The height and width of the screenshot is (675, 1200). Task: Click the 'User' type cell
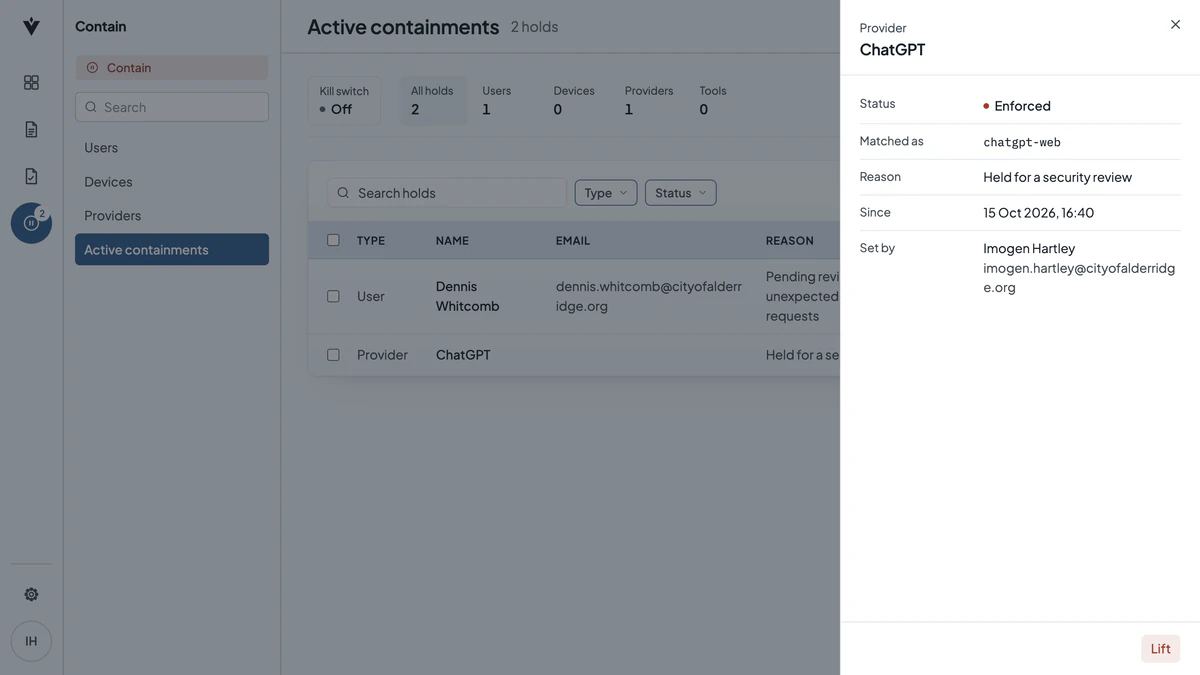coord(371,296)
